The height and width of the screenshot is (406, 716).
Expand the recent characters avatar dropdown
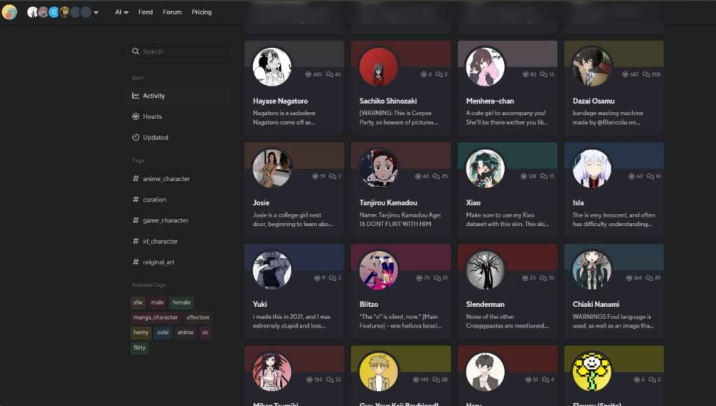tap(96, 13)
